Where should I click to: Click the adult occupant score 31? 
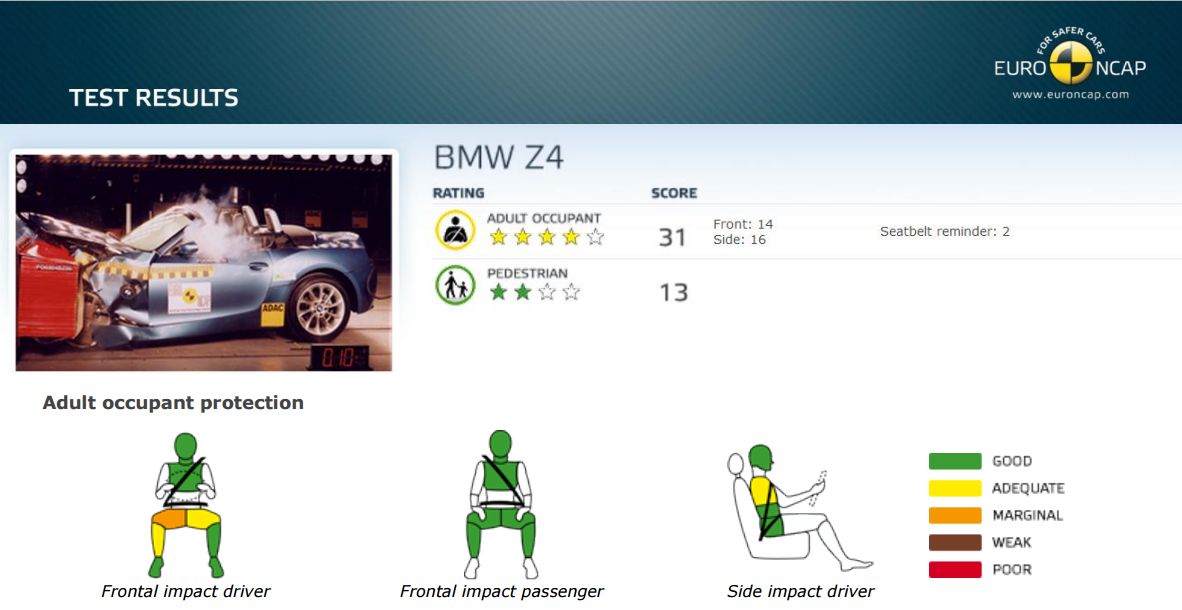[672, 238]
